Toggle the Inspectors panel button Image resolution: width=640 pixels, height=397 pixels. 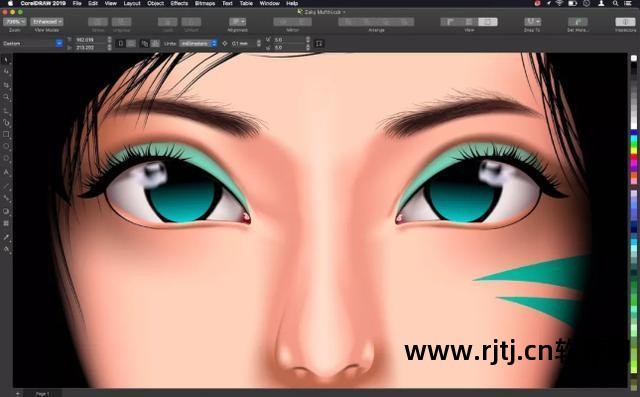625,22
